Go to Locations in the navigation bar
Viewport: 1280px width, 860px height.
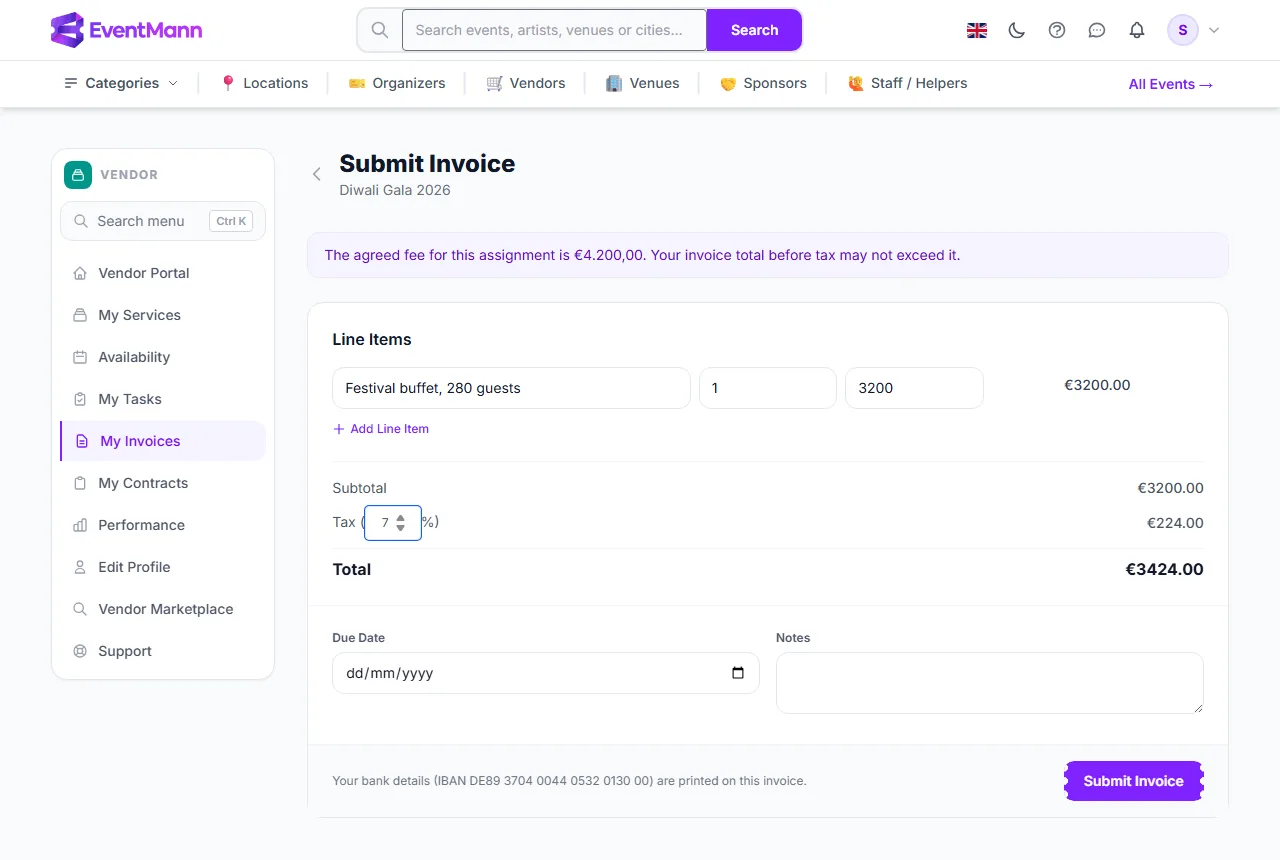pyautogui.click(x=264, y=83)
